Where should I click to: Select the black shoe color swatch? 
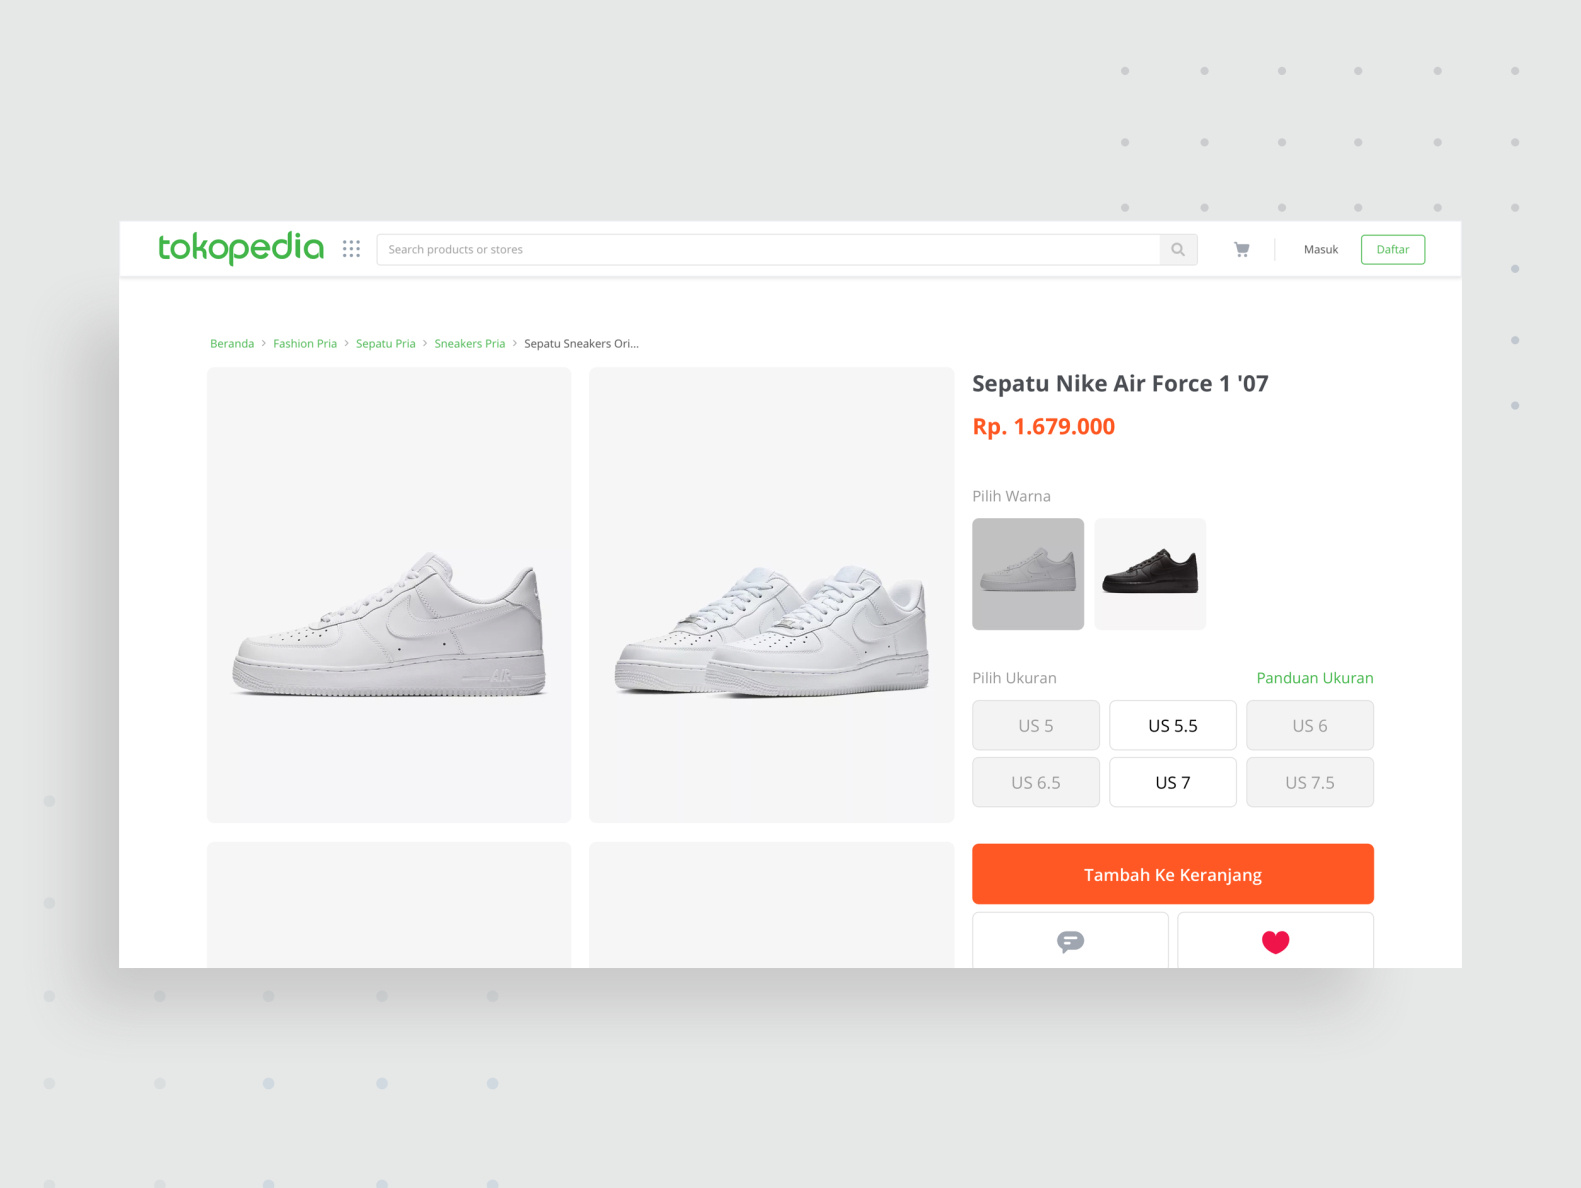1150,574
